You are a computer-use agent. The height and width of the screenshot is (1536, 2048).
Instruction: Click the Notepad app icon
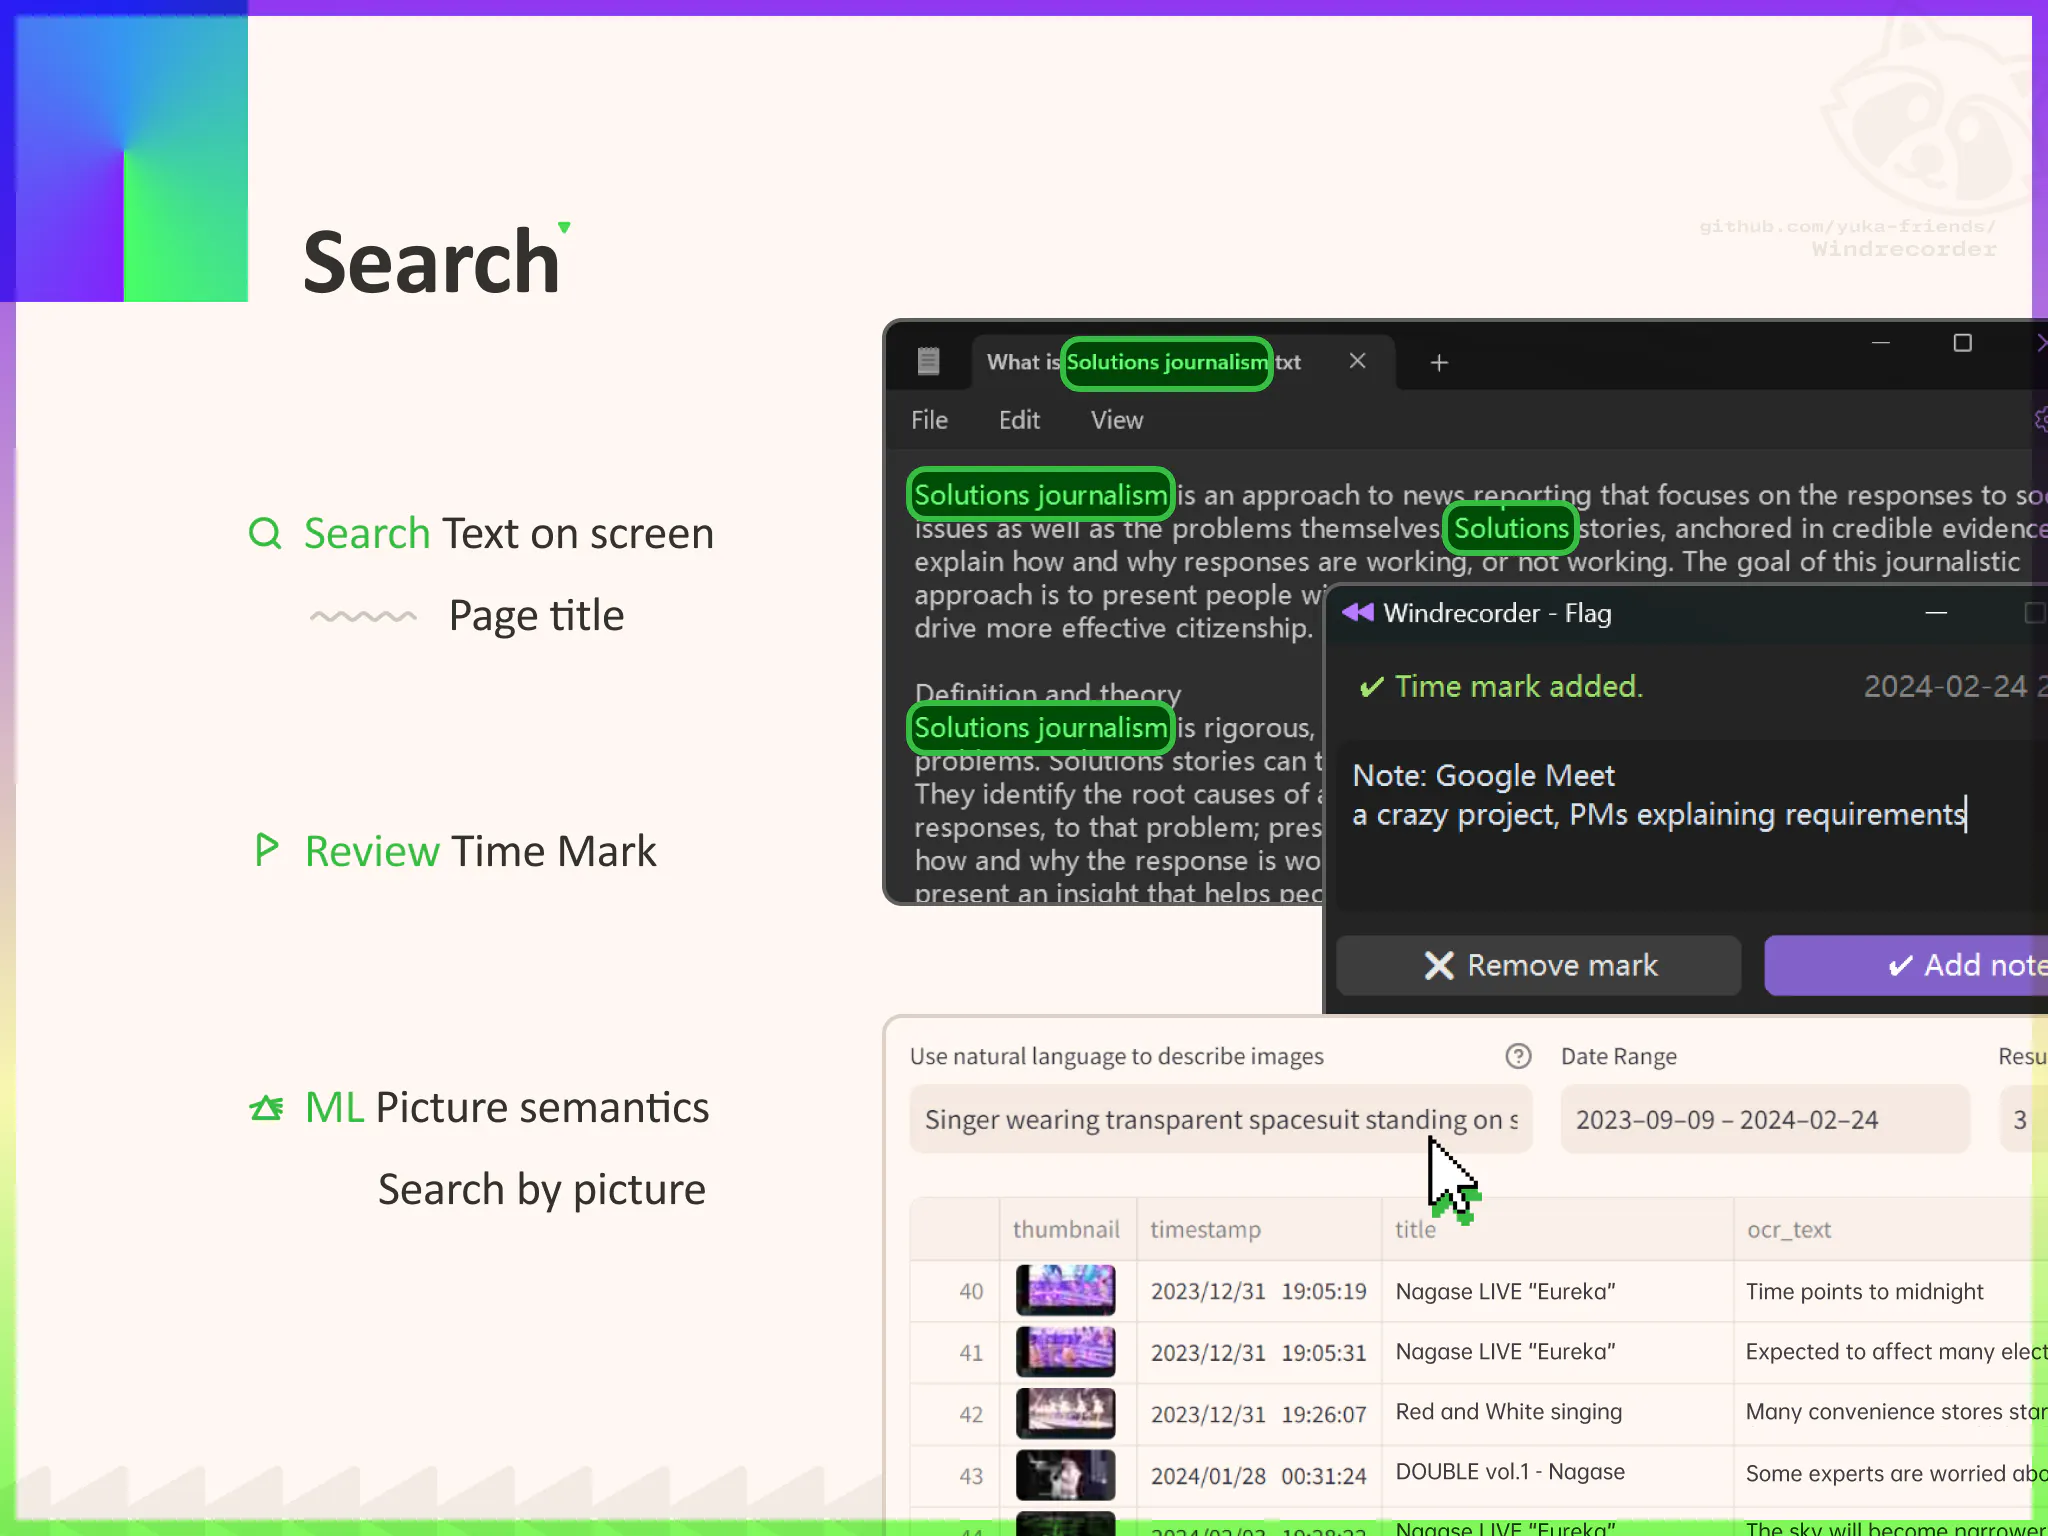click(x=928, y=361)
